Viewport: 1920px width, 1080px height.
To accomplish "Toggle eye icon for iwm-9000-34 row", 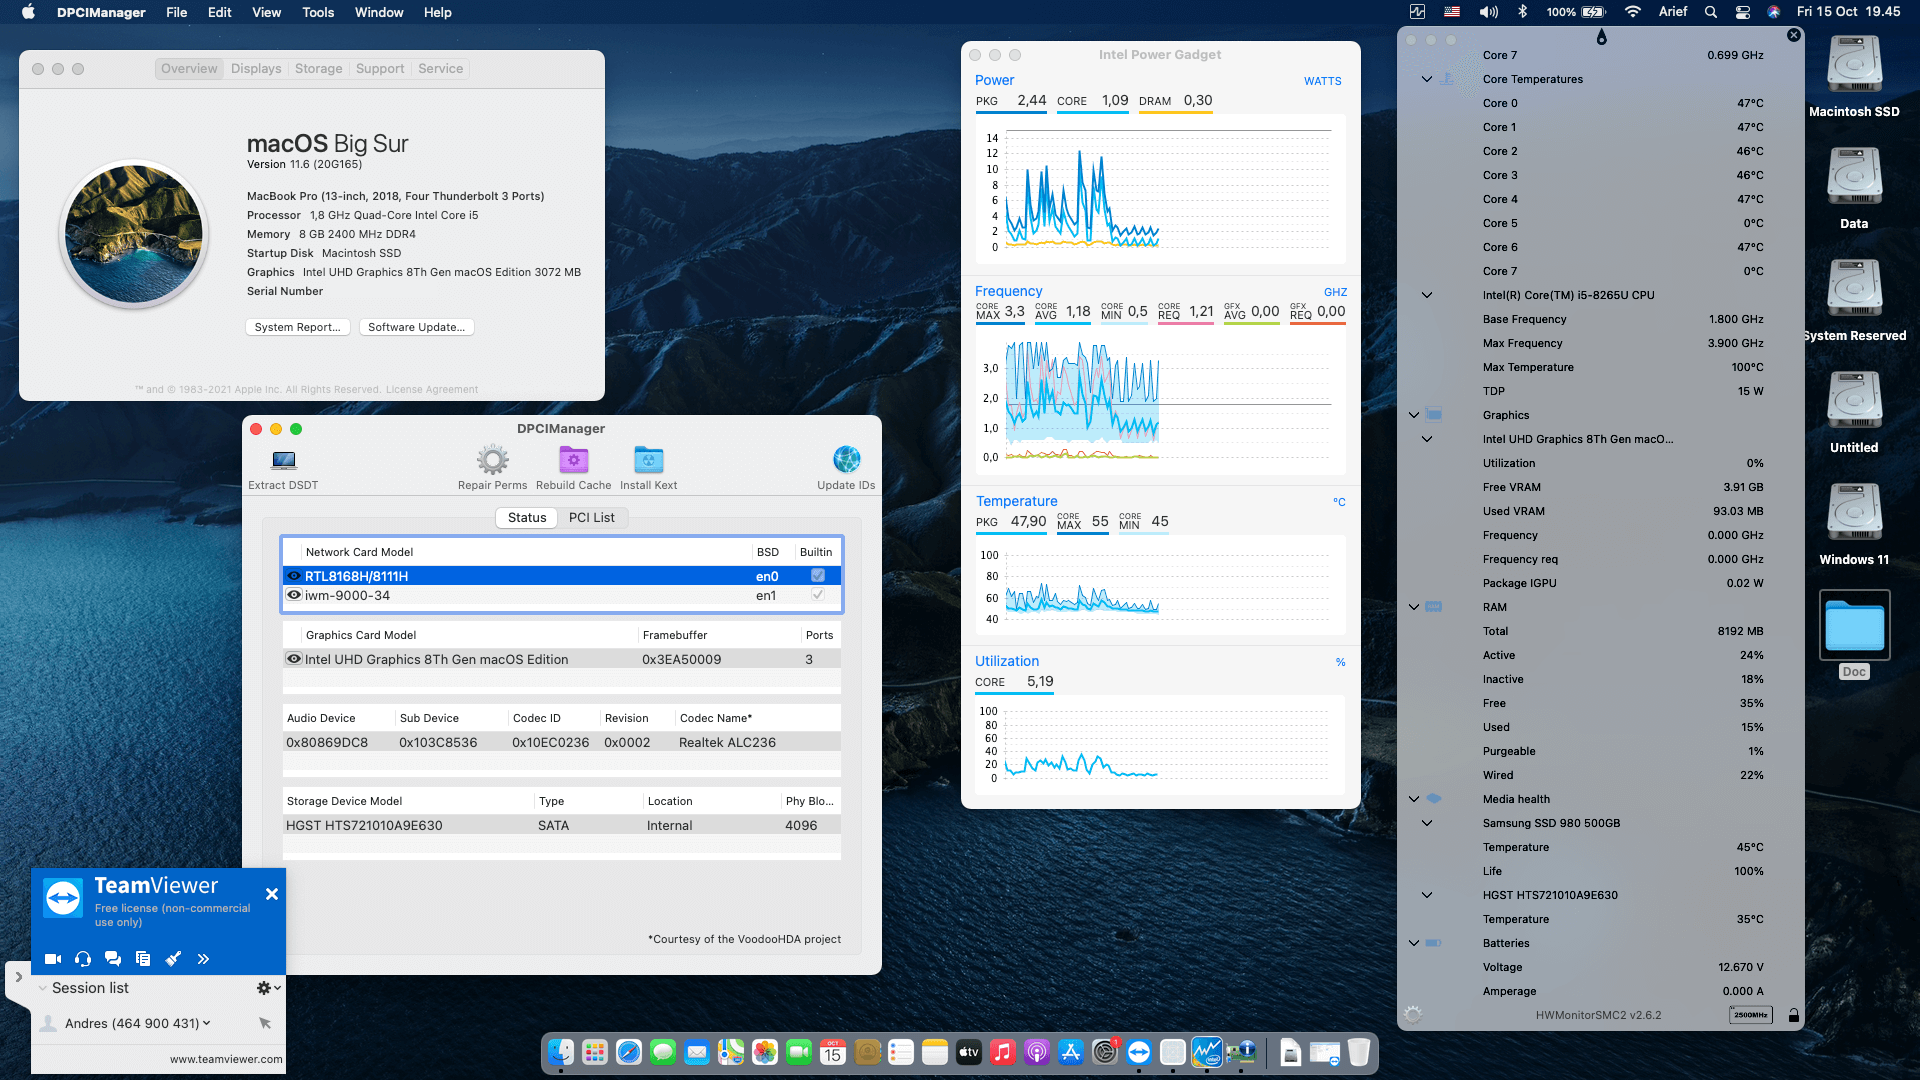I will 294,595.
